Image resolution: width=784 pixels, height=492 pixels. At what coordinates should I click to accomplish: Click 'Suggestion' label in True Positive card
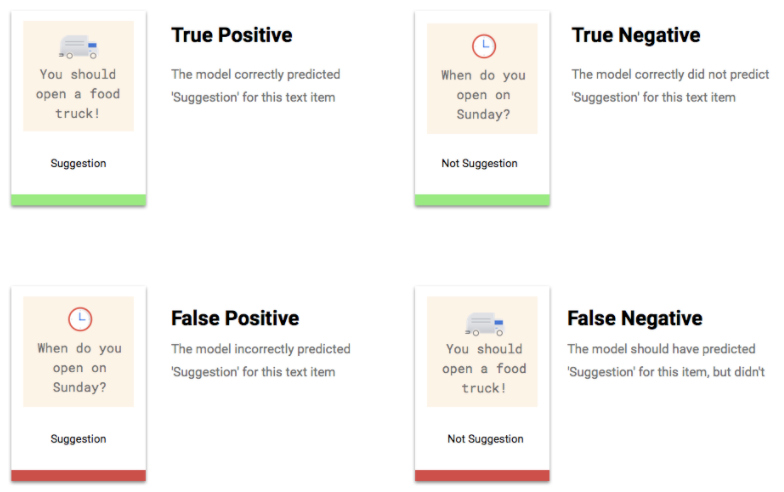coord(78,164)
